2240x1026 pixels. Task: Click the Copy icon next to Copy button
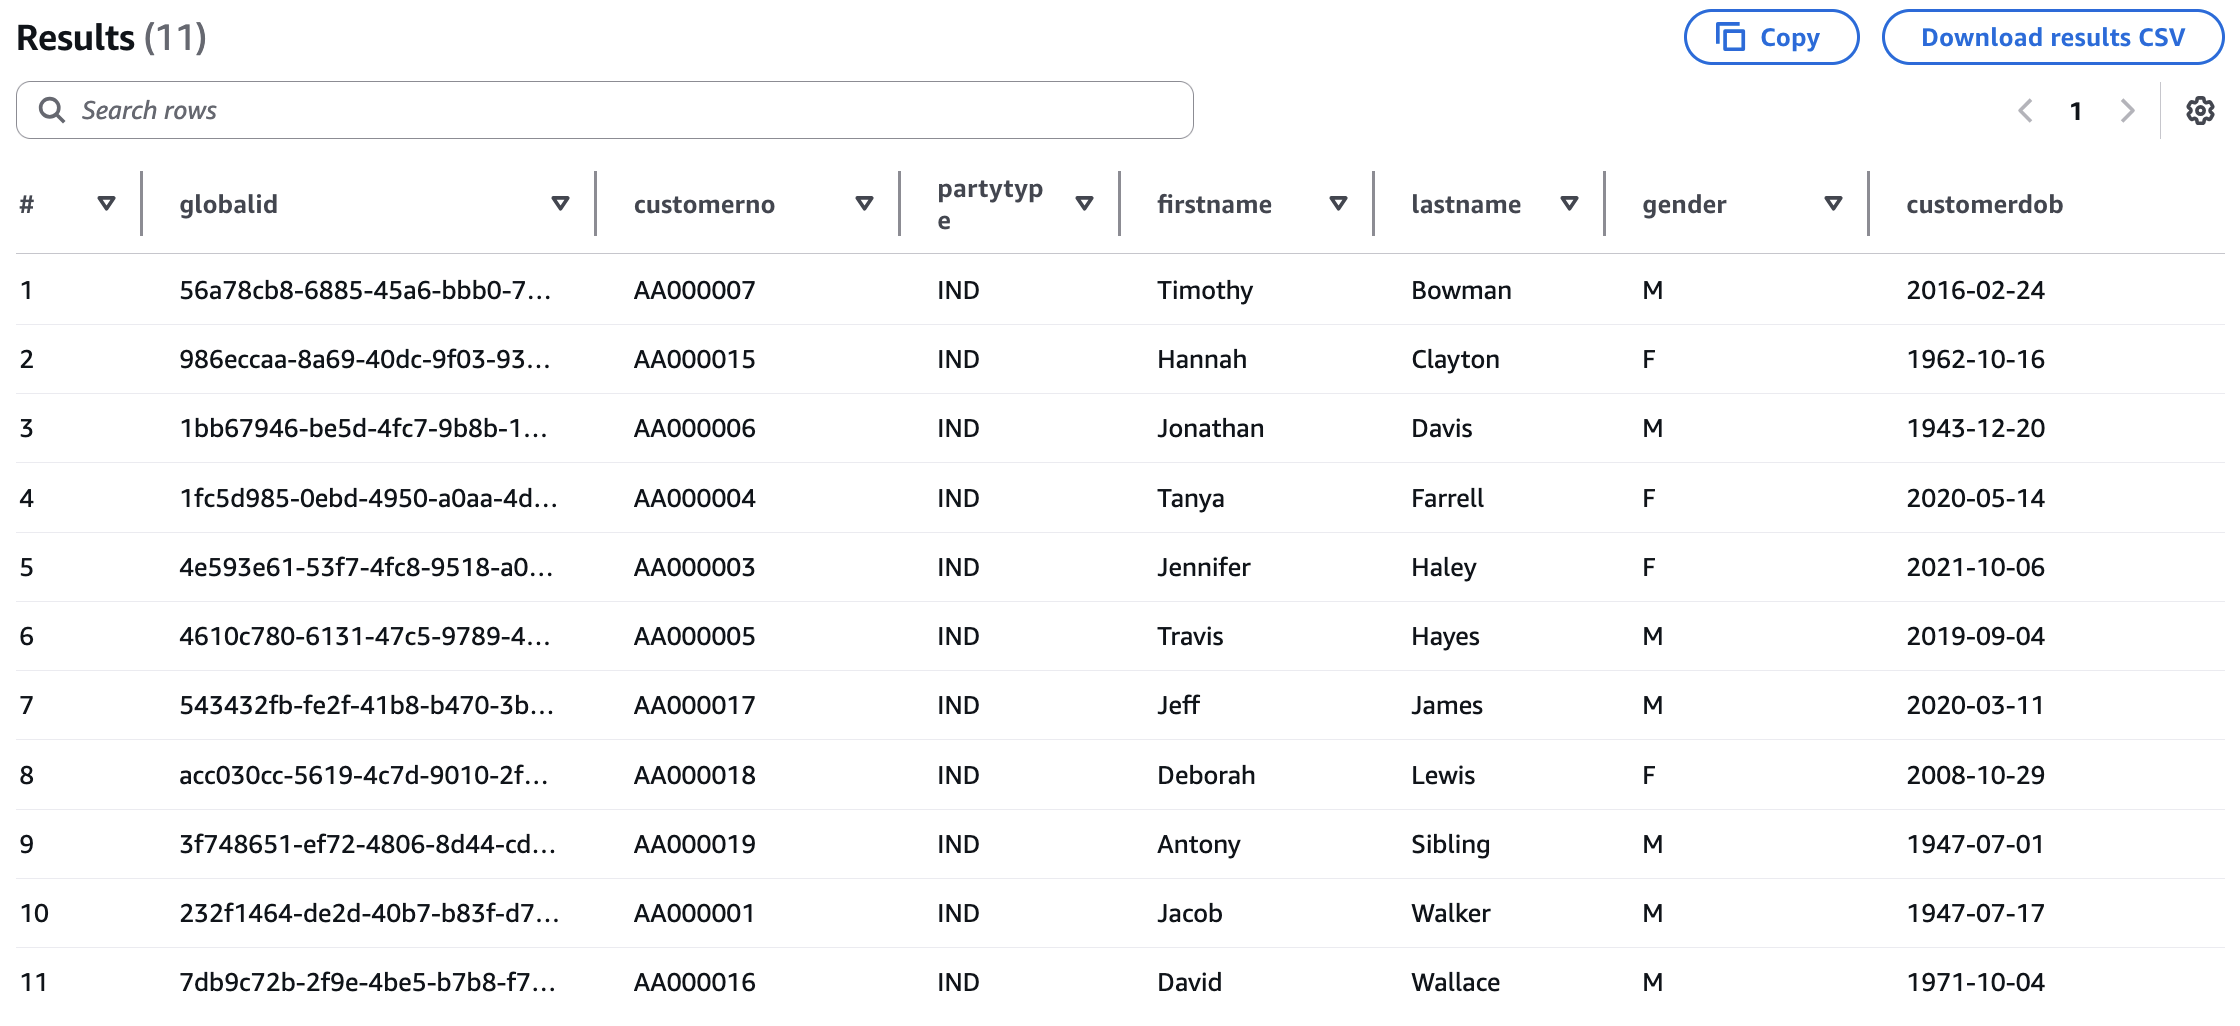1730,36
